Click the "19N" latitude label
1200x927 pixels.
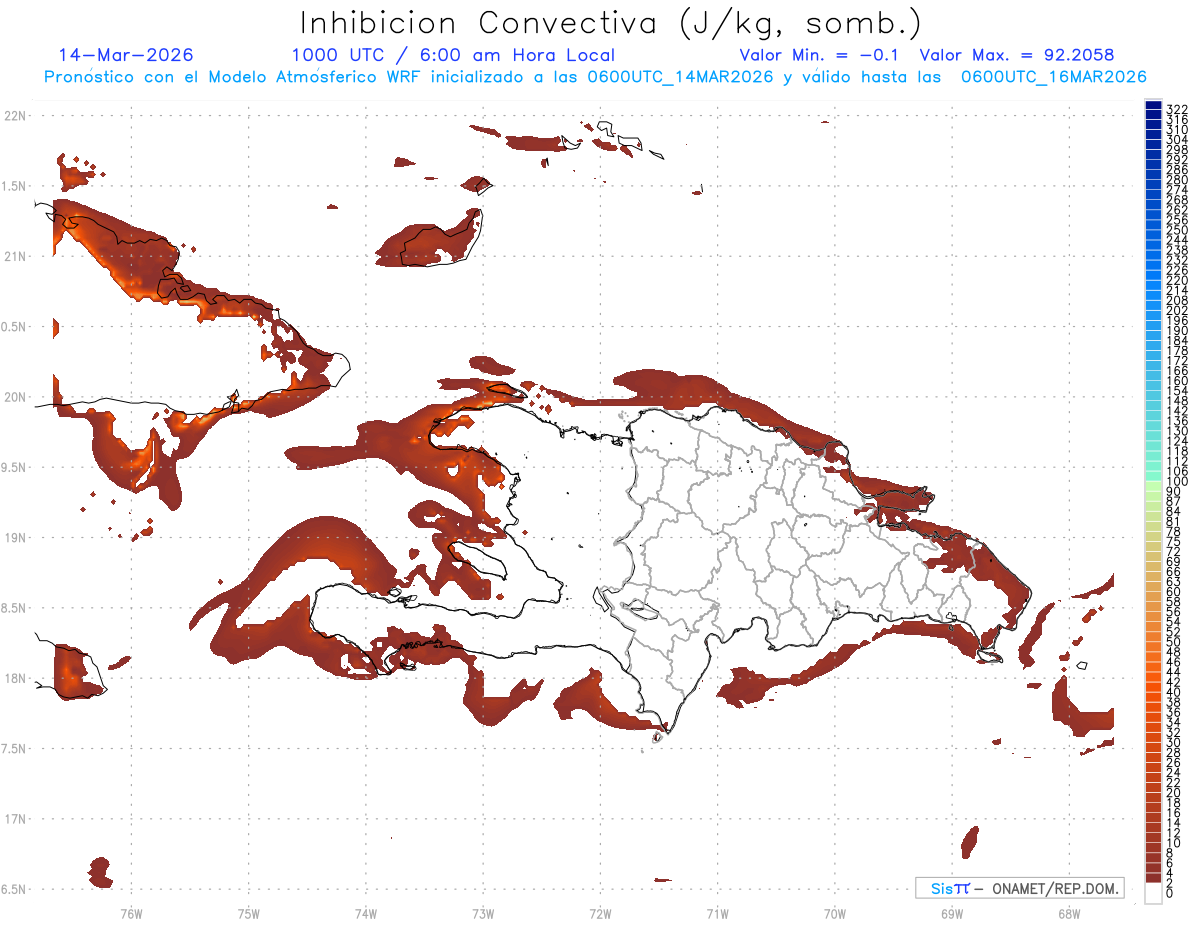pyautogui.click(x=14, y=537)
